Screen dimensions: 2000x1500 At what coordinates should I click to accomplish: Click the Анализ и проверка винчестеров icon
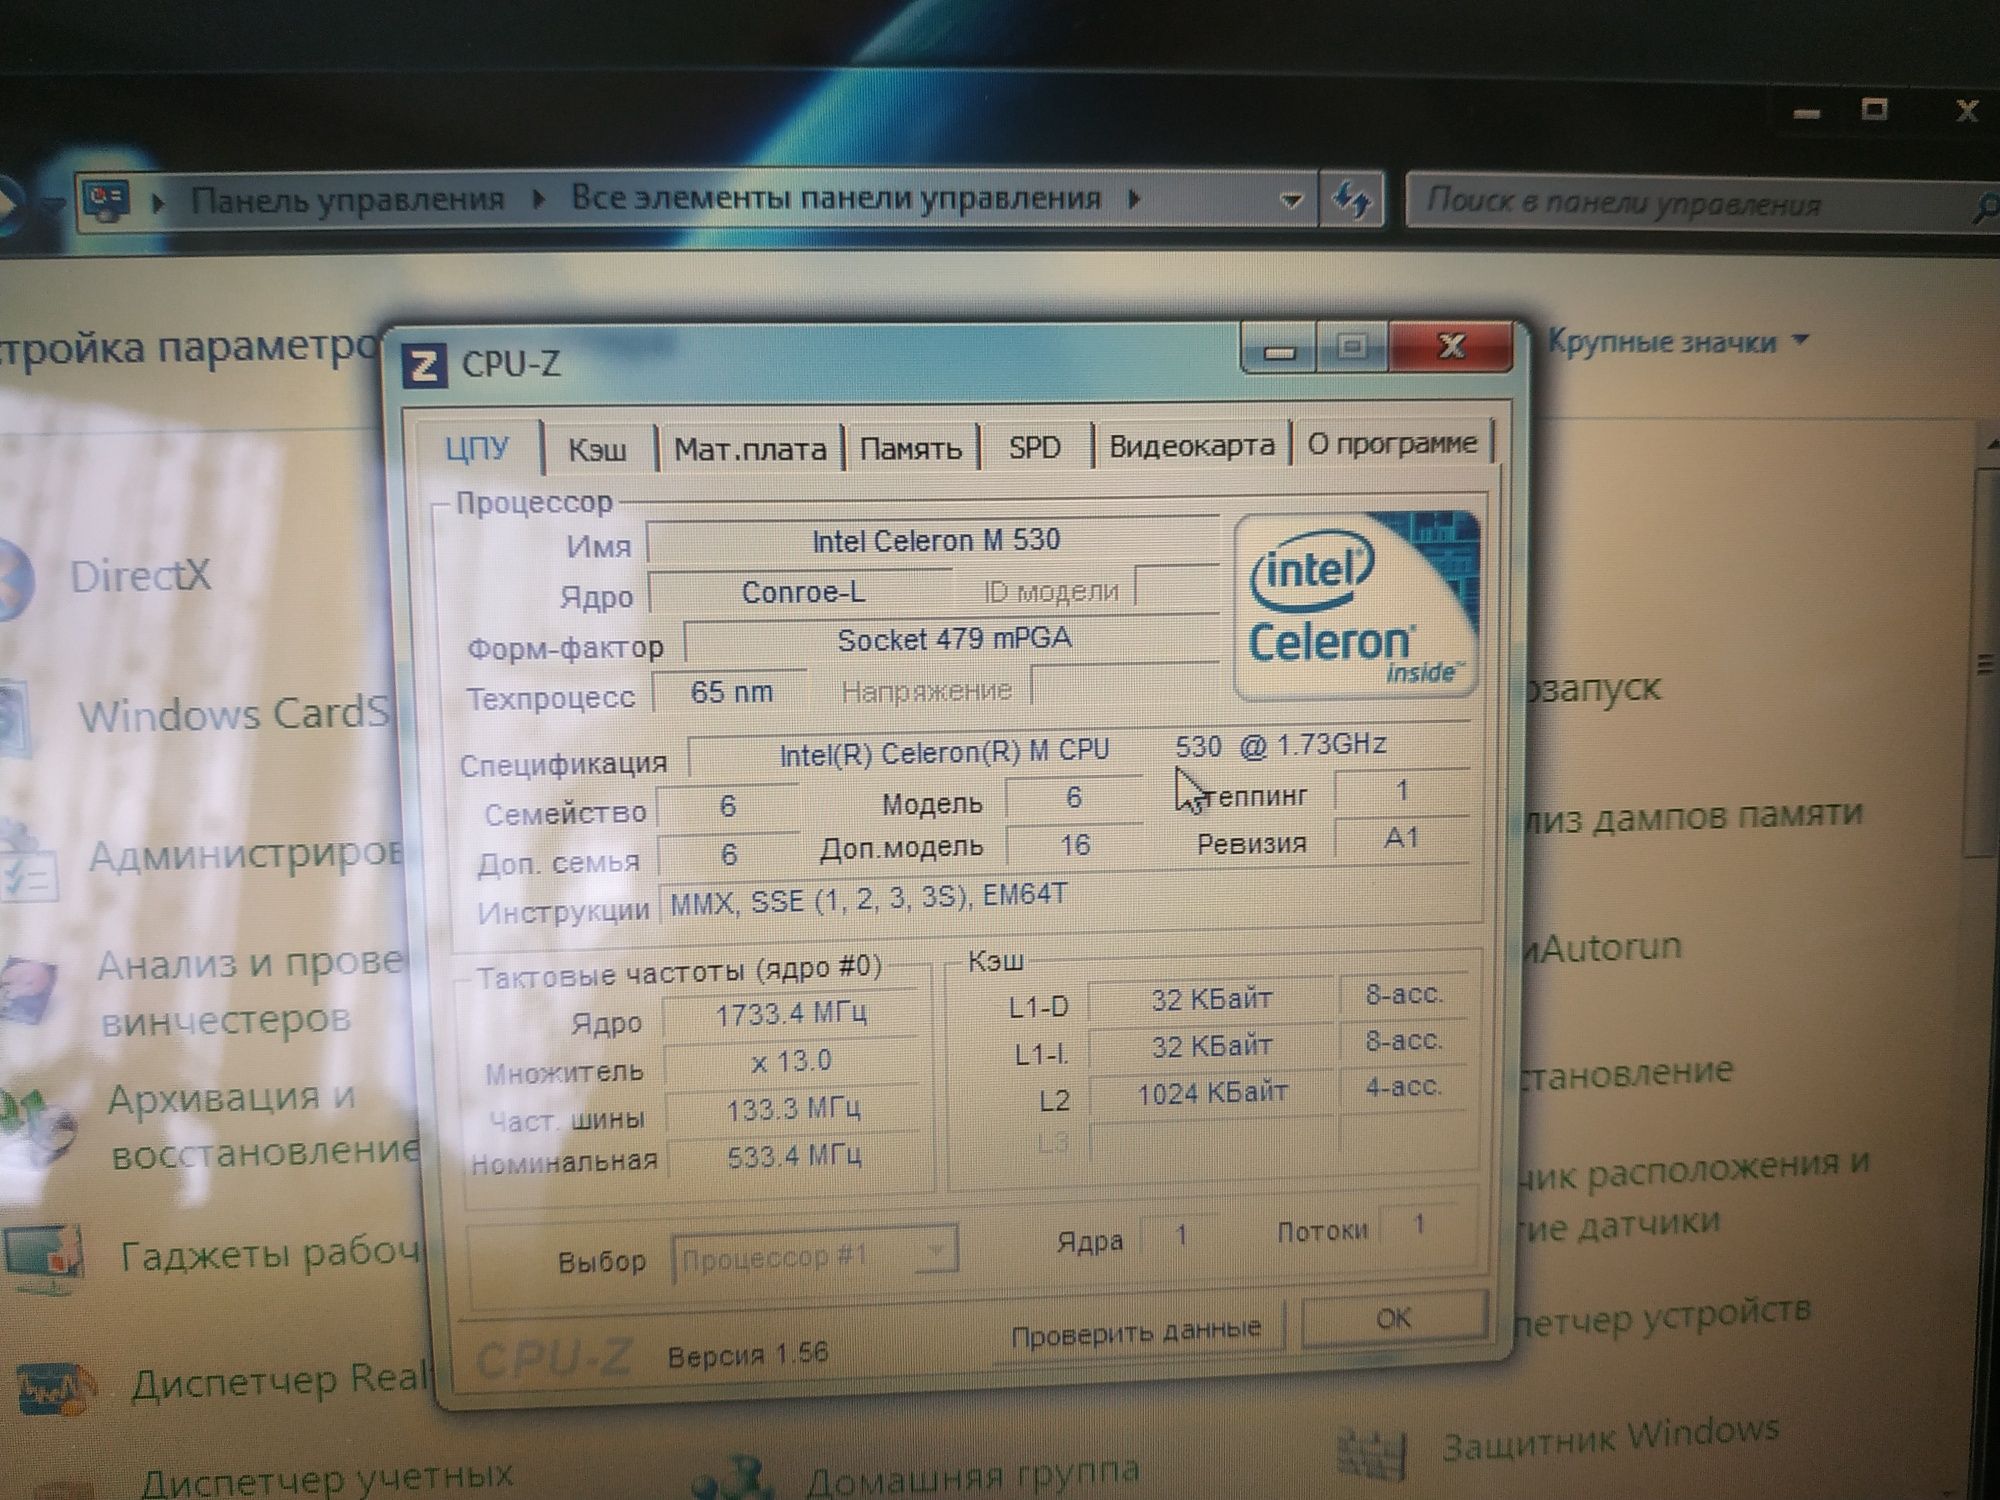tap(30, 990)
